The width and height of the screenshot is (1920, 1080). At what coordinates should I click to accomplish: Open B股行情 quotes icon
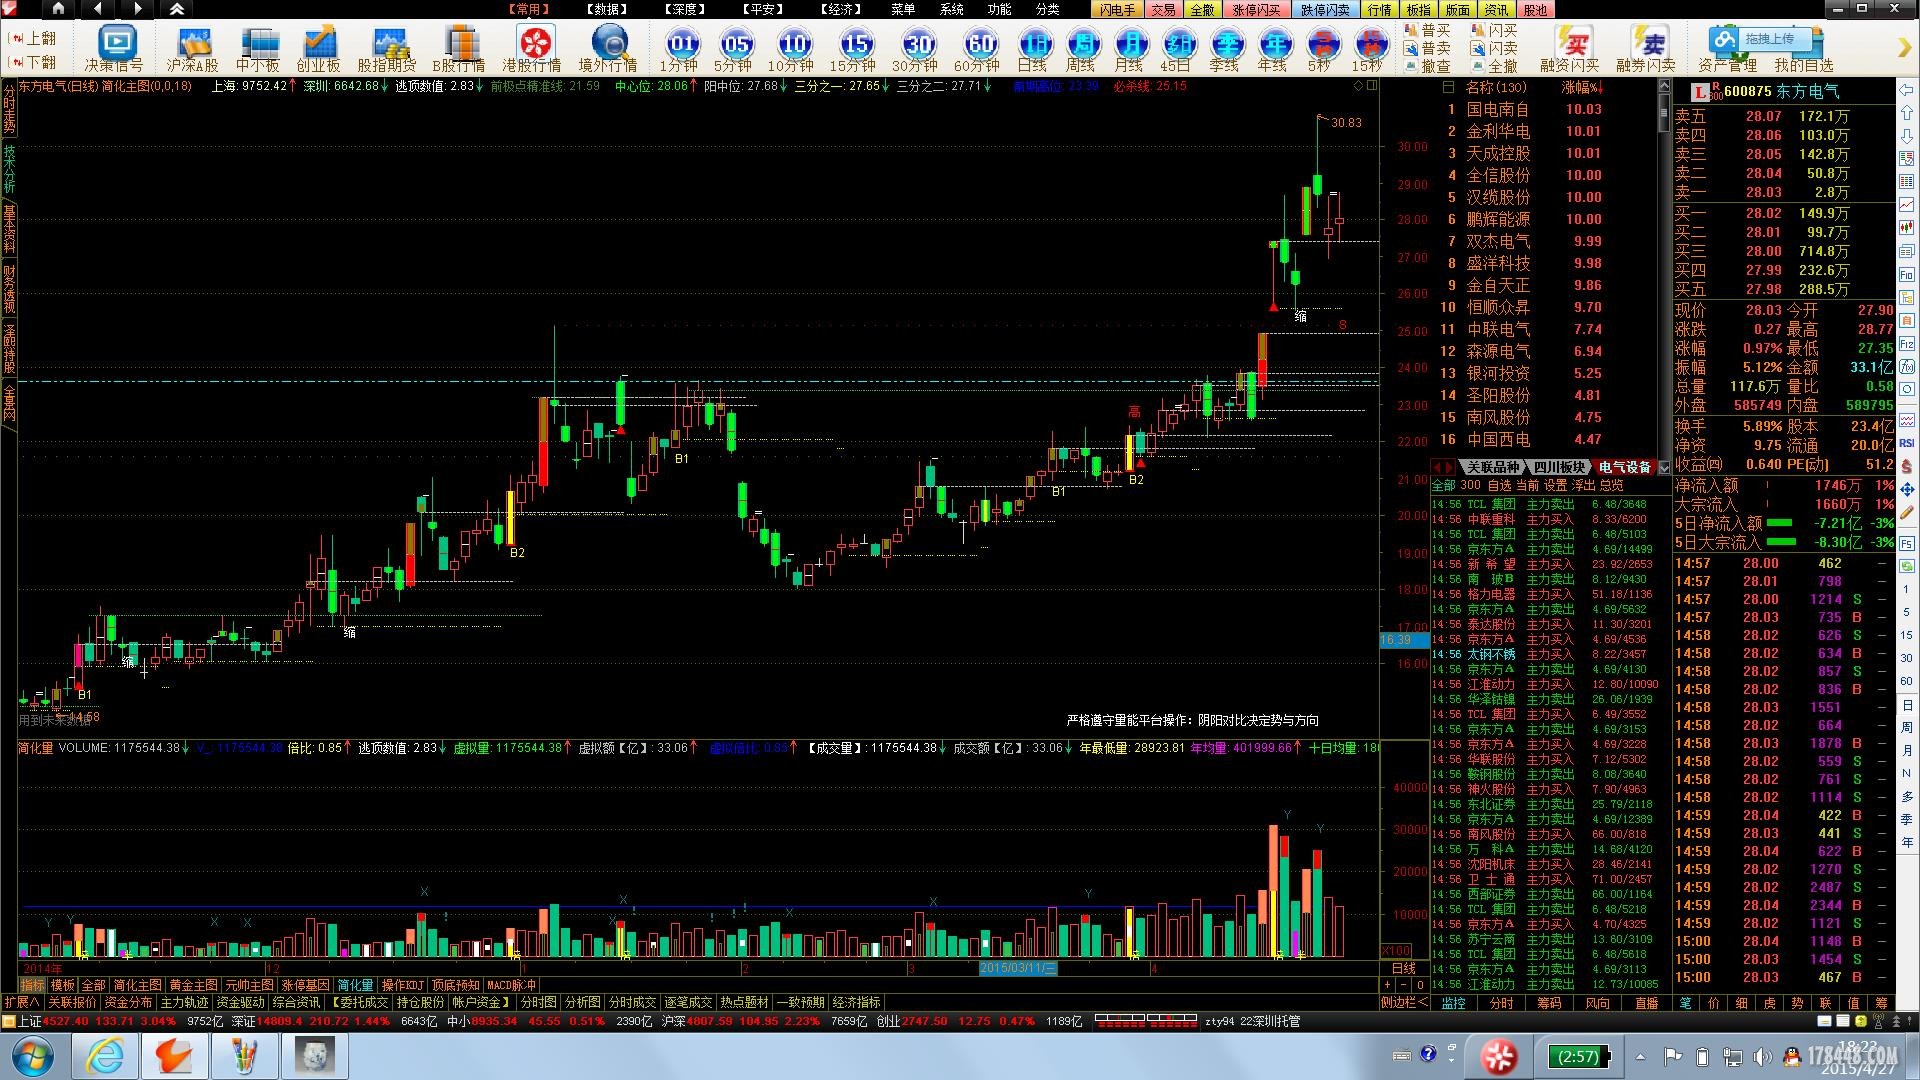click(x=459, y=48)
